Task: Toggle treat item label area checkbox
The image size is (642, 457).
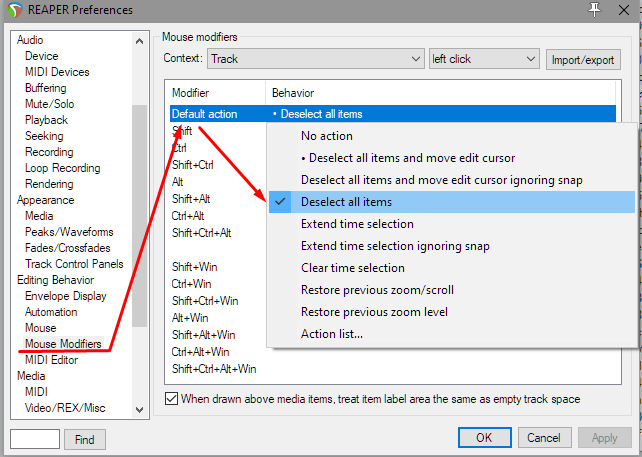Action: [x=171, y=398]
